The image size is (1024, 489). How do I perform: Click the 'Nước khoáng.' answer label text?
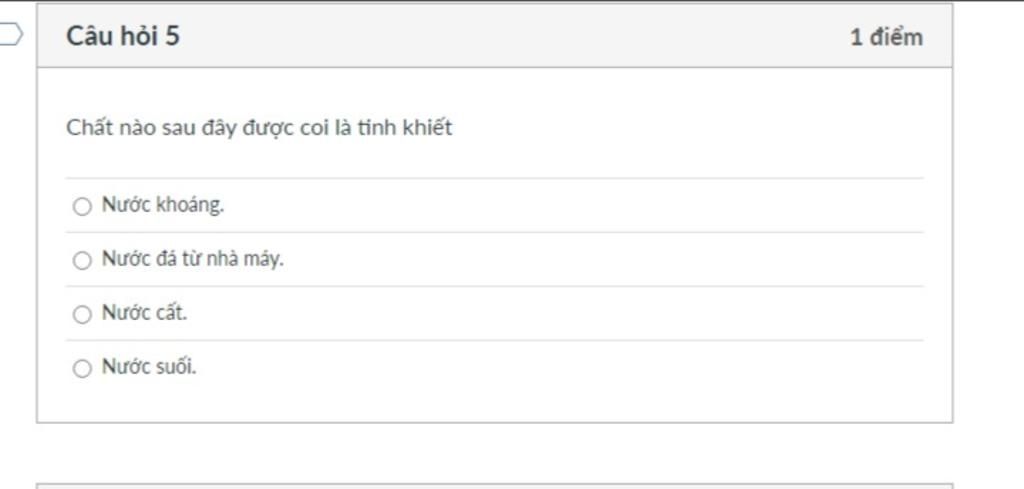[x=163, y=205]
